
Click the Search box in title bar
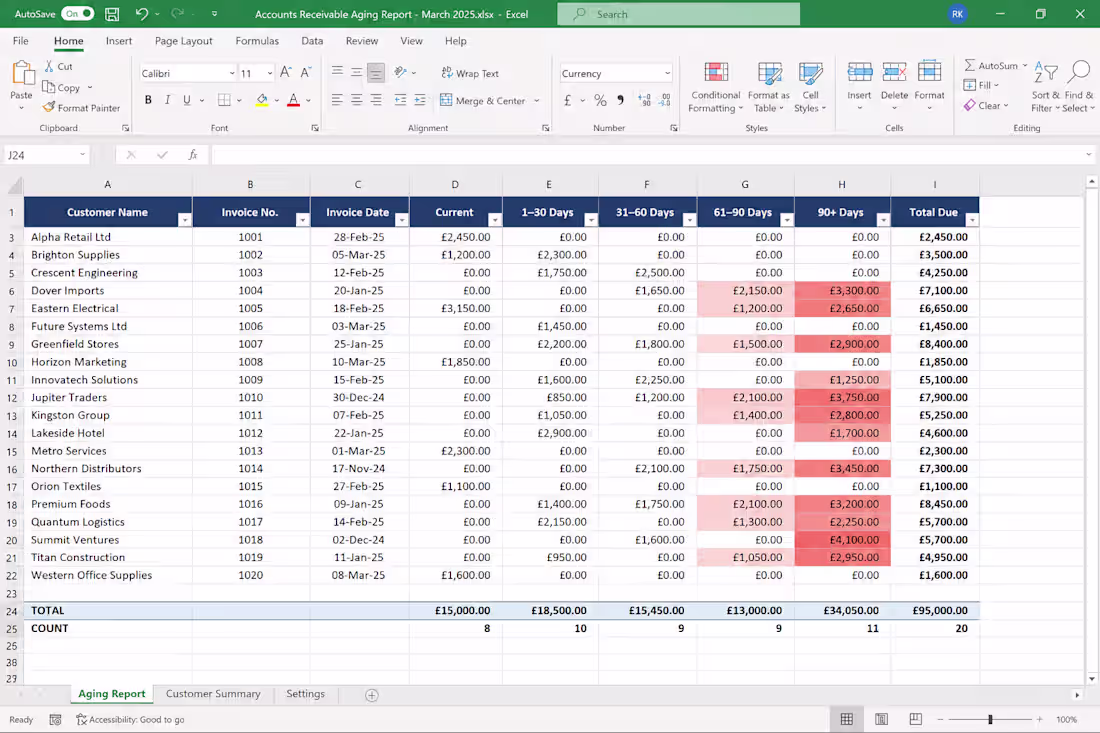[678, 14]
